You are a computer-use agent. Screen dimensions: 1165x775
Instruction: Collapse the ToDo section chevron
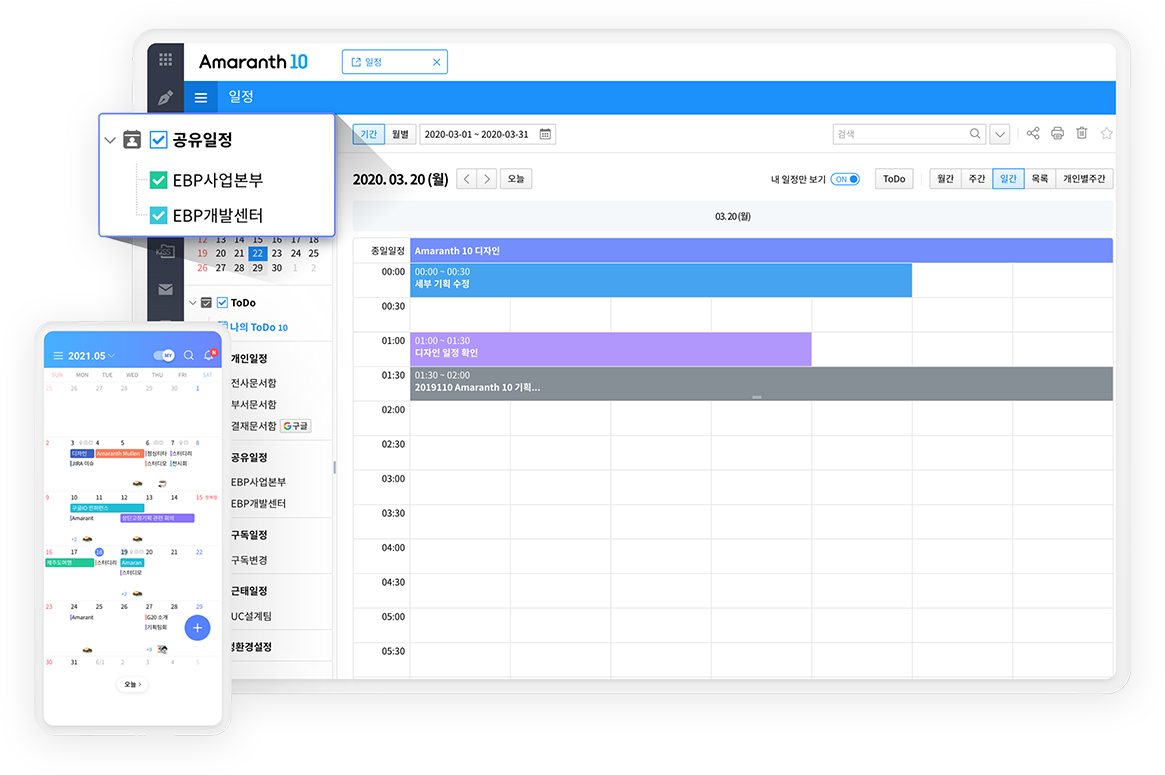(x=192, y=302)
